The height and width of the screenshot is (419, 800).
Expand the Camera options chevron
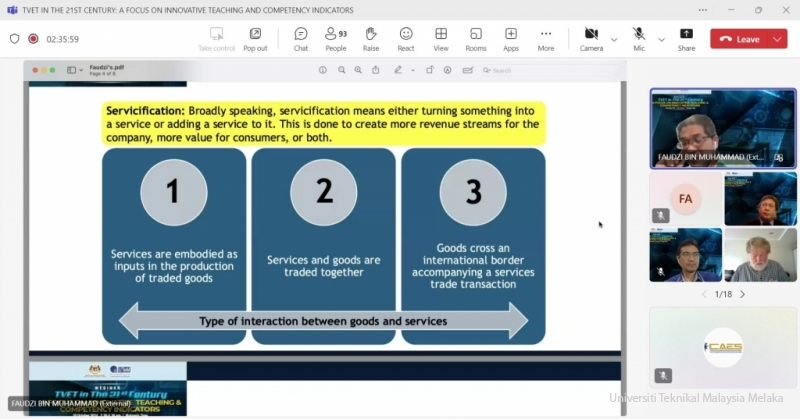(x=614, y=40)
